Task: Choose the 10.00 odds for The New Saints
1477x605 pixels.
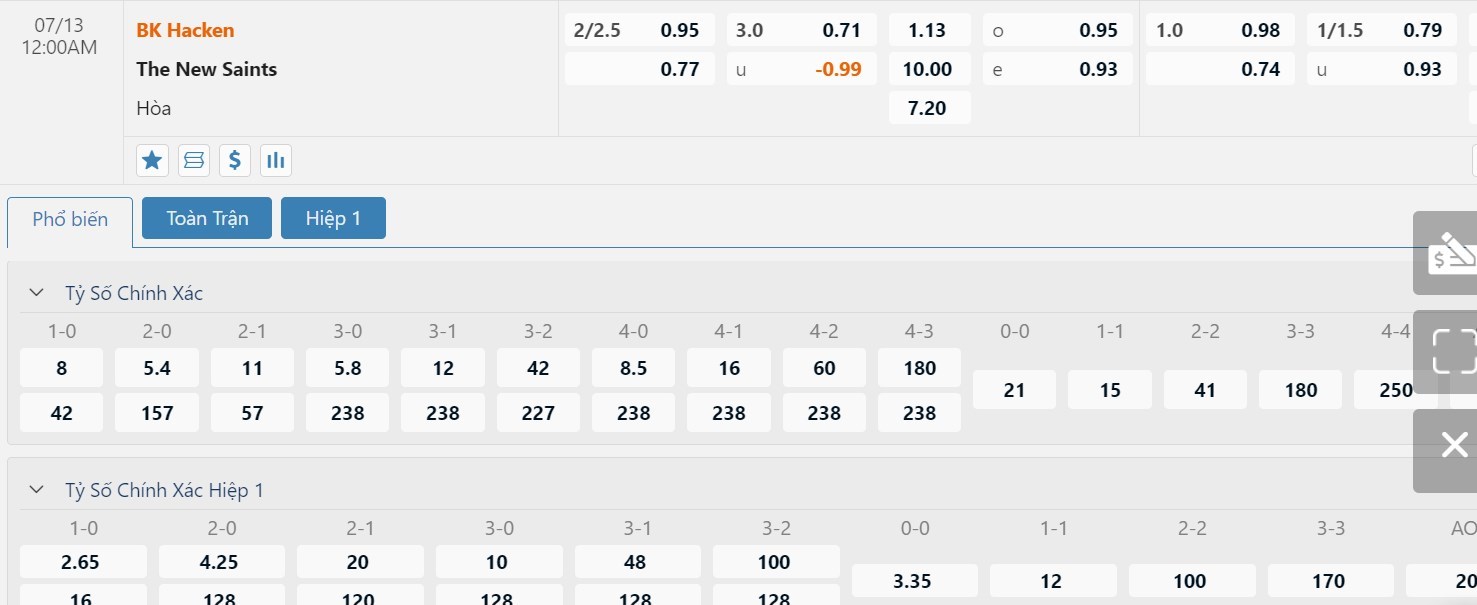Action: point(929,69)
